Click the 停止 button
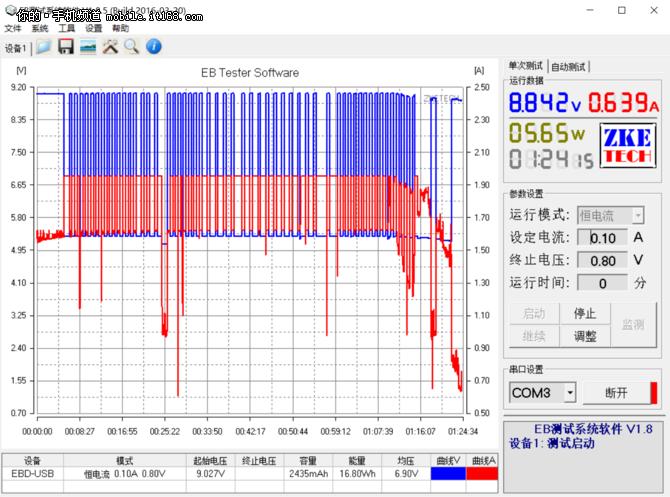The height and width of the screenshot is (497, 670). click(x=585, y=314)
